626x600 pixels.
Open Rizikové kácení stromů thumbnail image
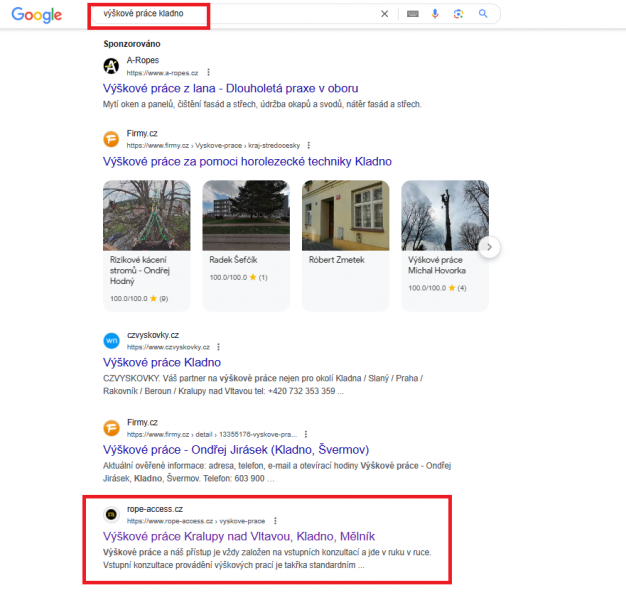[147, 215]
